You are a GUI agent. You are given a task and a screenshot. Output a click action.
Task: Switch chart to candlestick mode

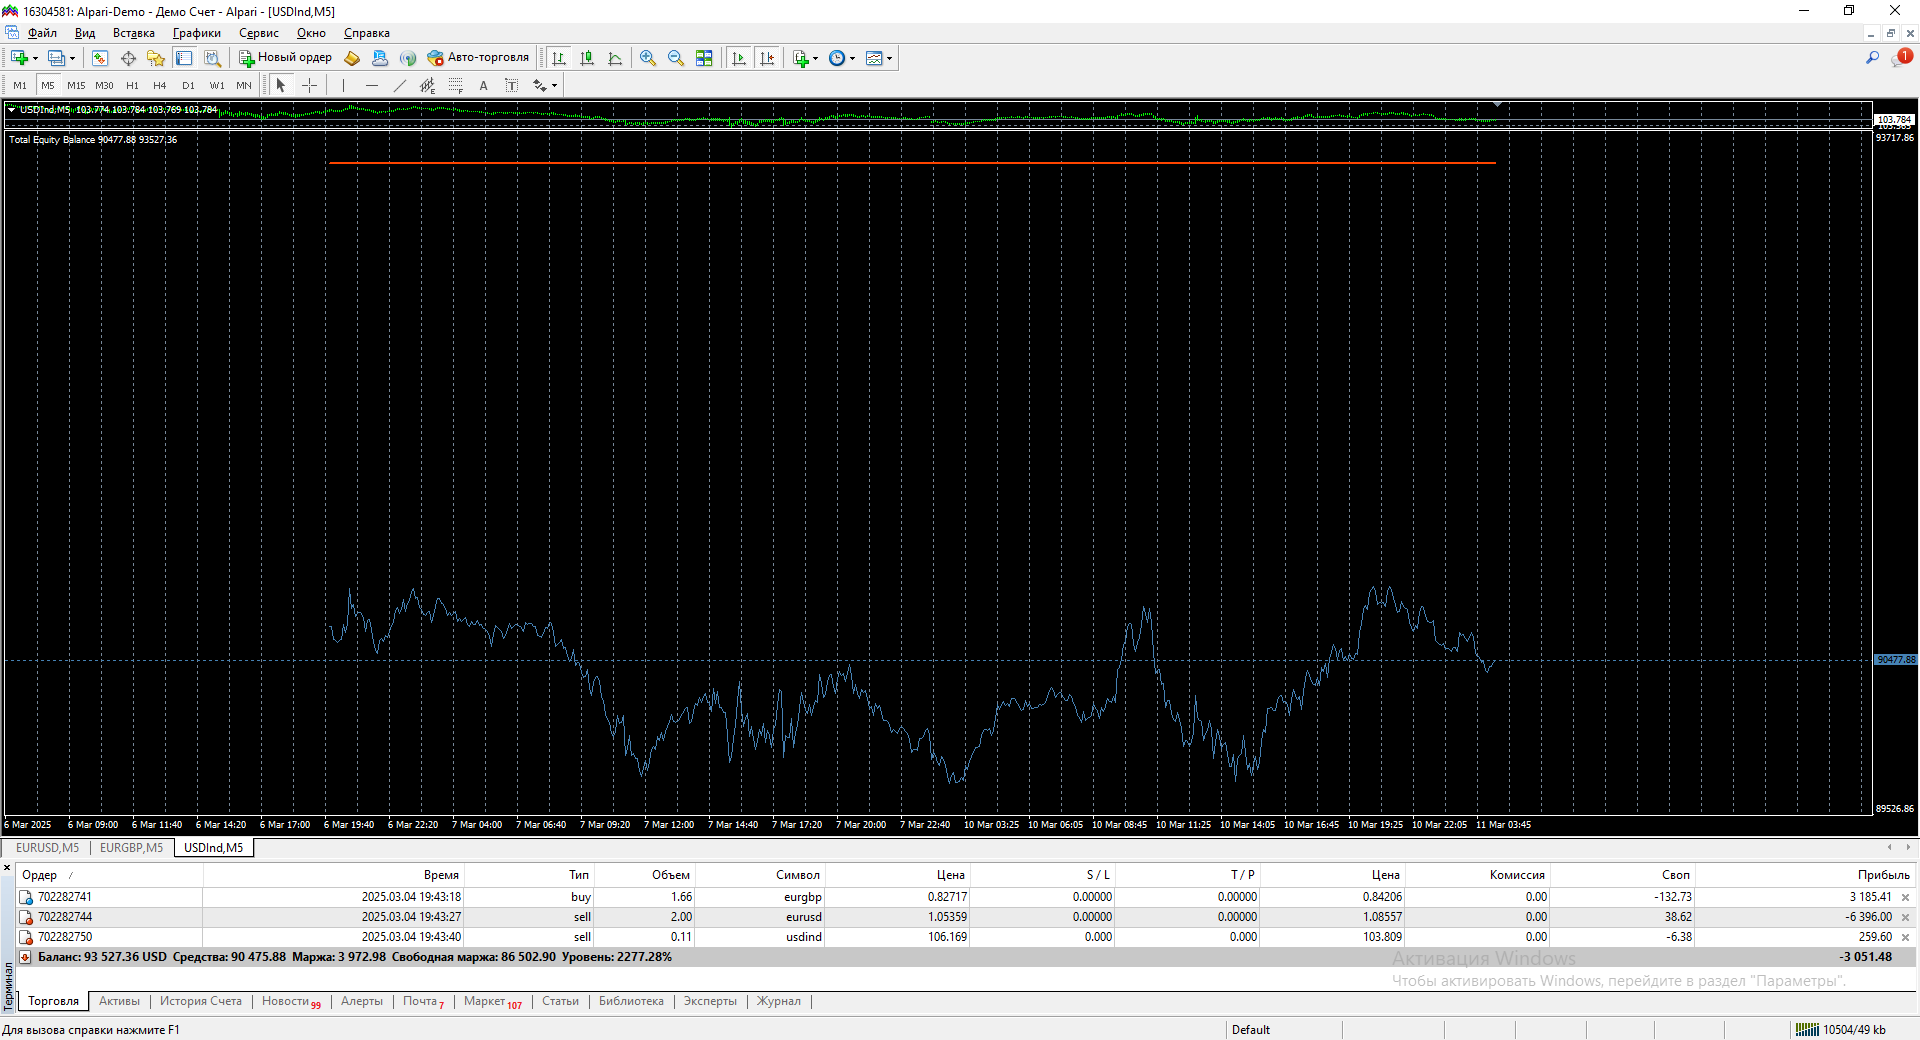[587, 58]
